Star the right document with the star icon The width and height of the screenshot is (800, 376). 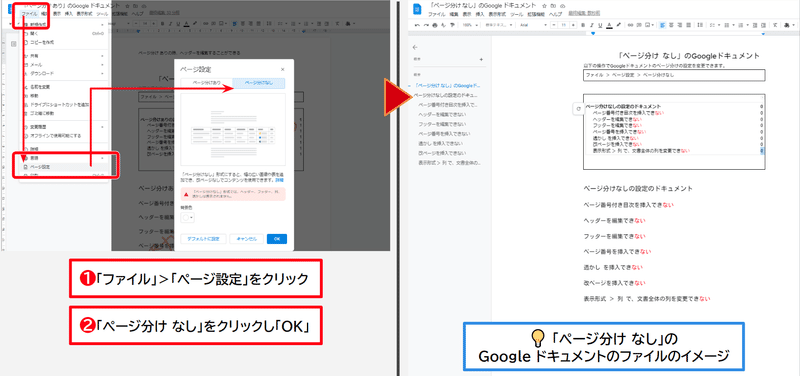tap(544, 6)
